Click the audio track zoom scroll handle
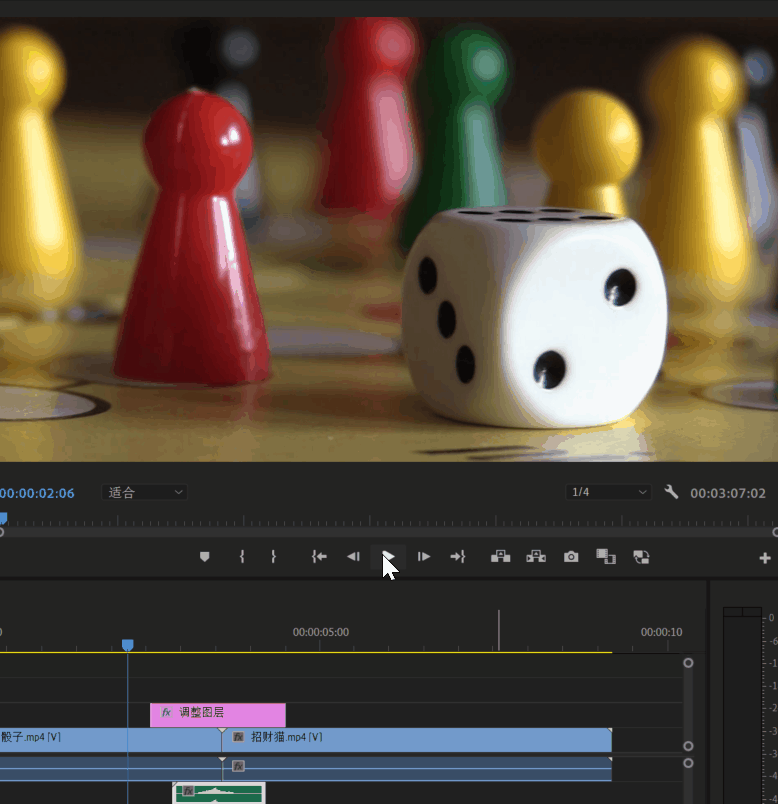 click(688, 763)
